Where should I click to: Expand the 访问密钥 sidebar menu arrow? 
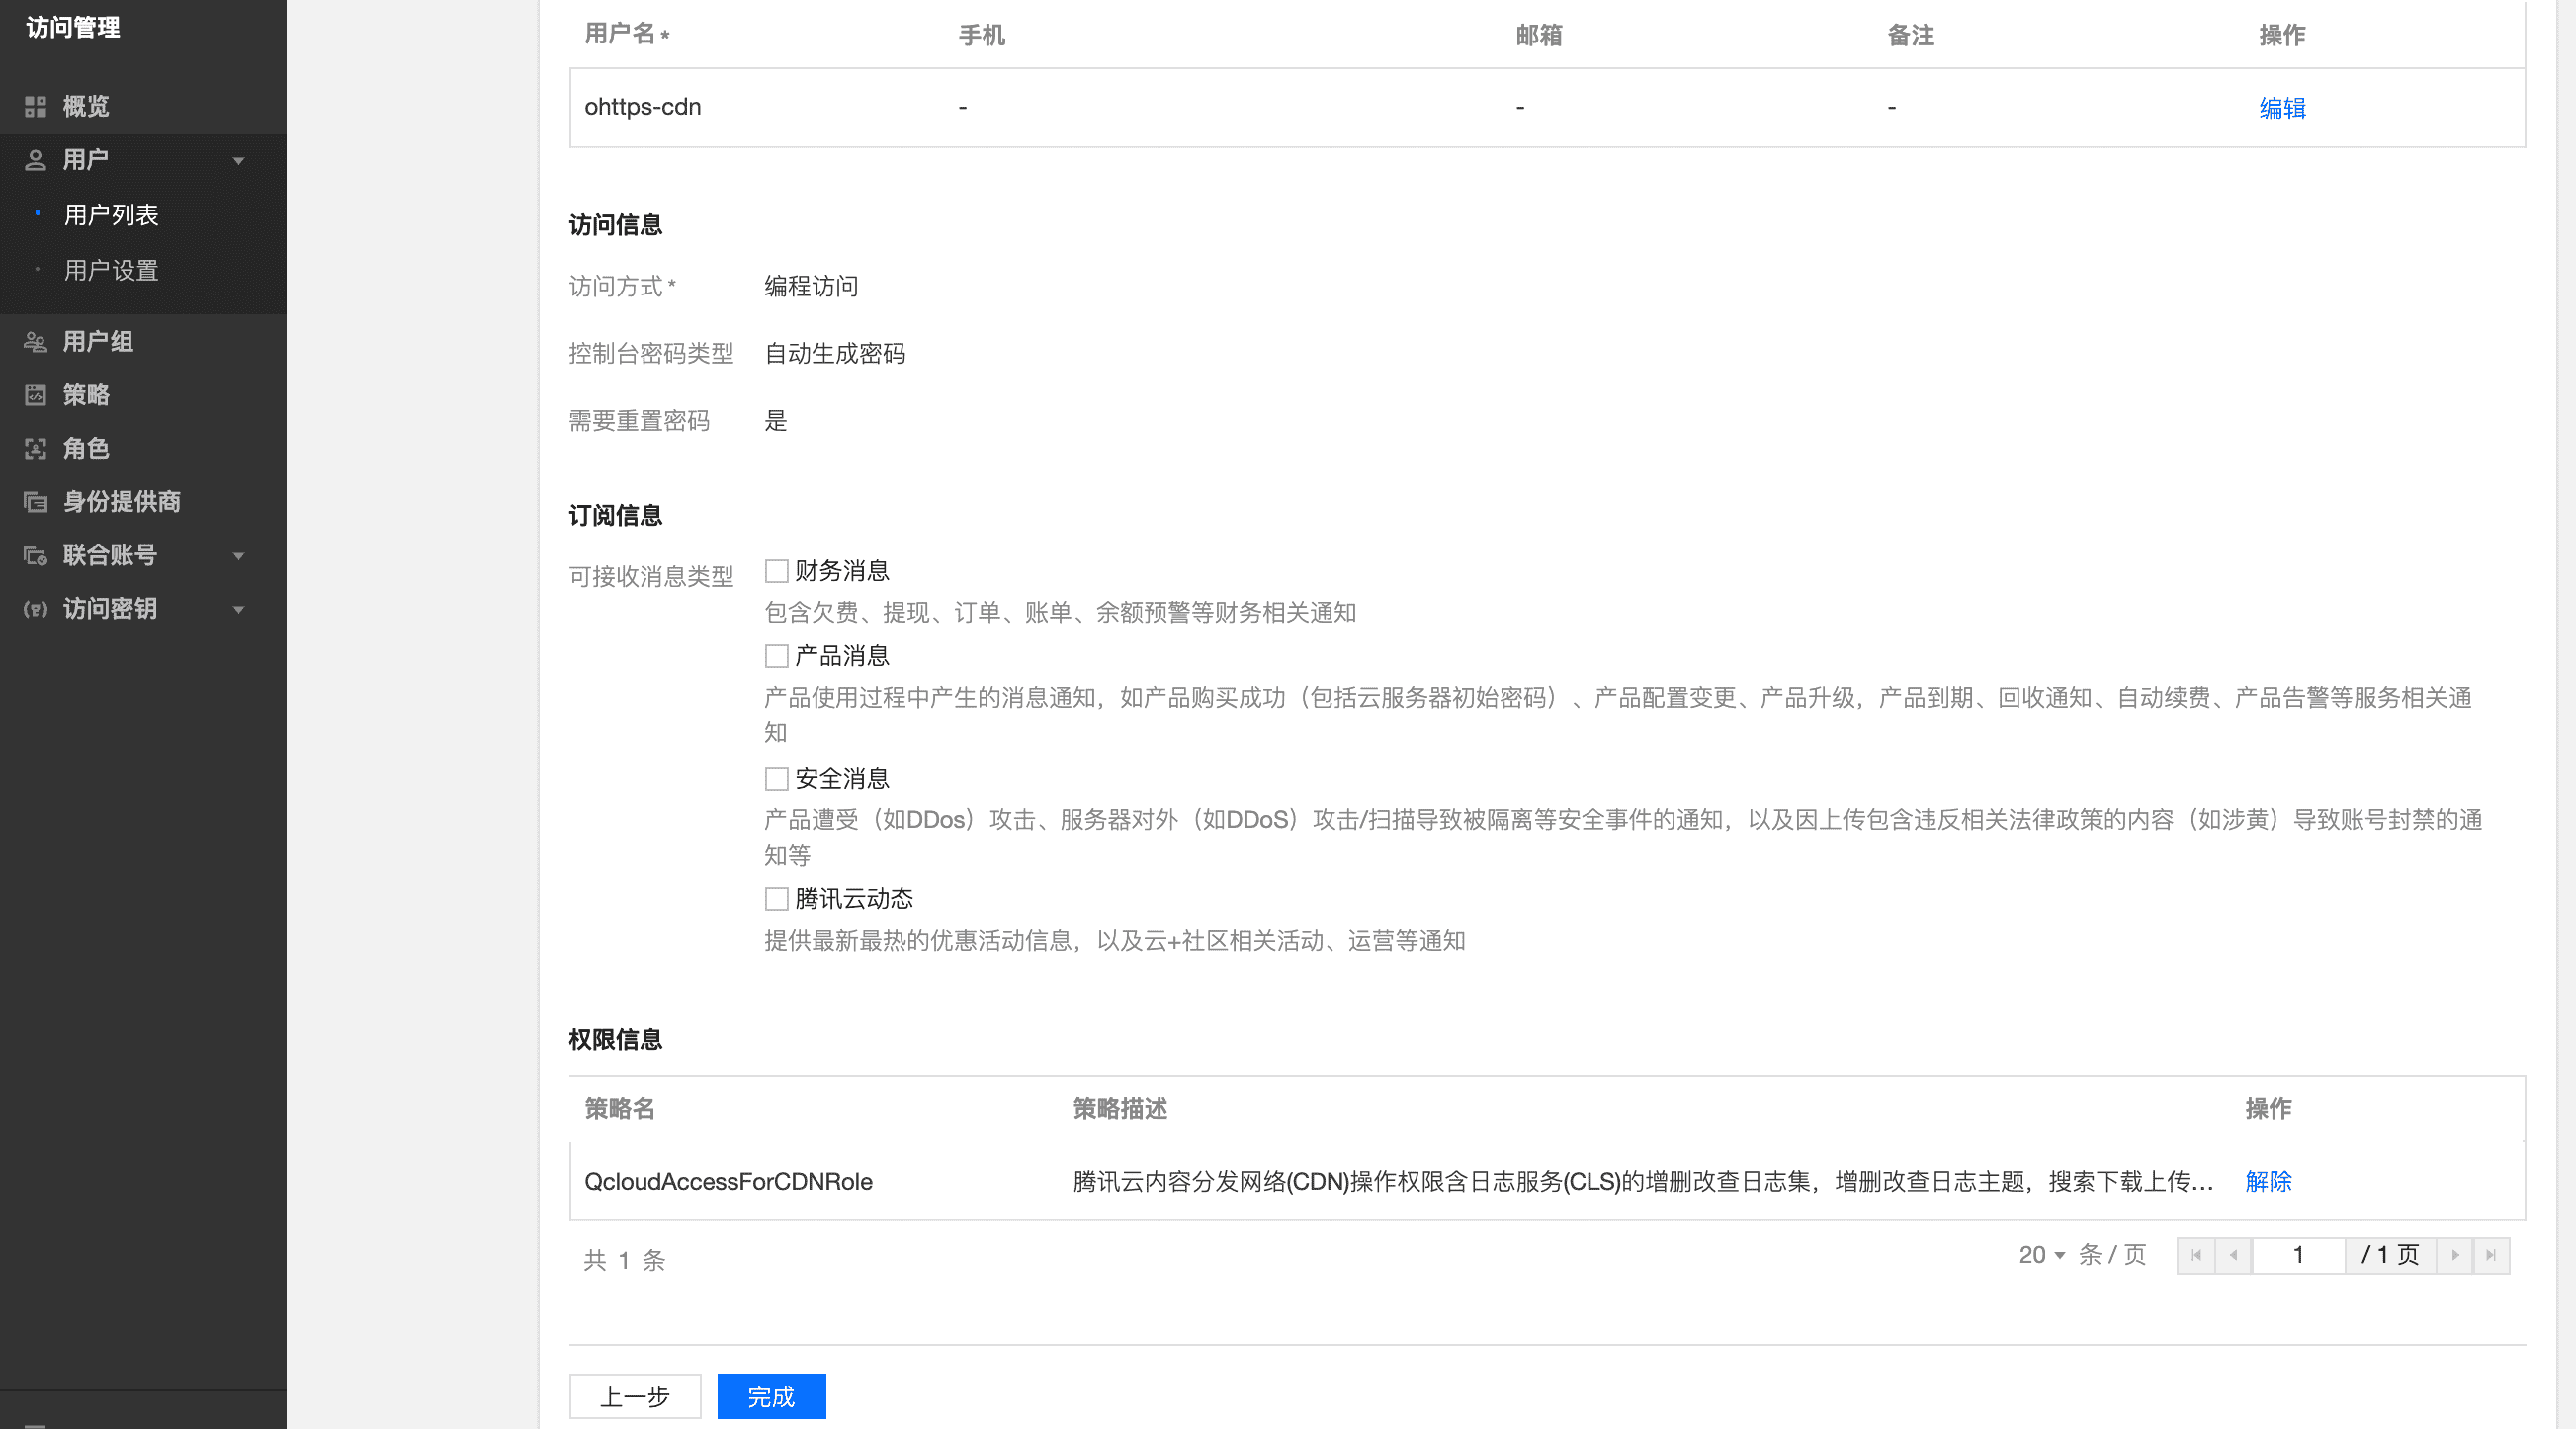tap(239, 610)
